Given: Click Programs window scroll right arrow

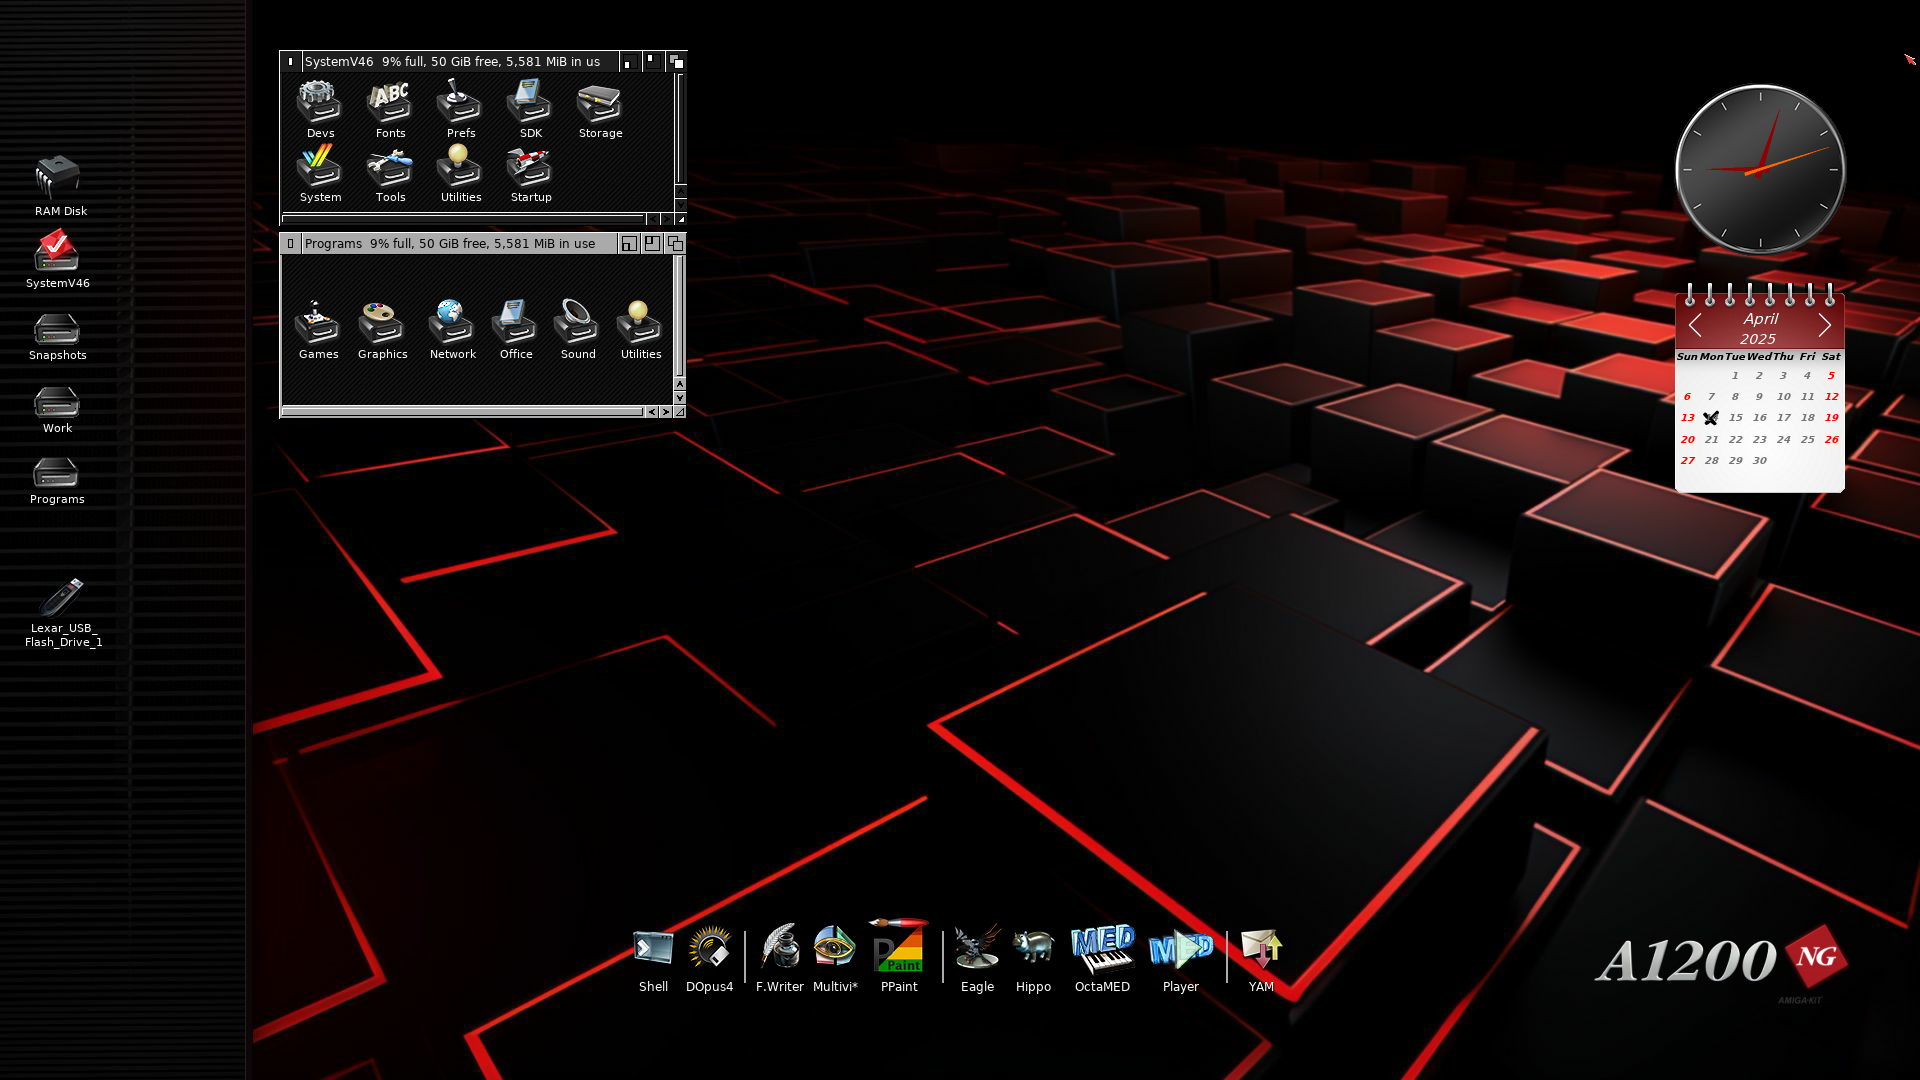Looking at the screenshot, I should [x=666, y=412].
